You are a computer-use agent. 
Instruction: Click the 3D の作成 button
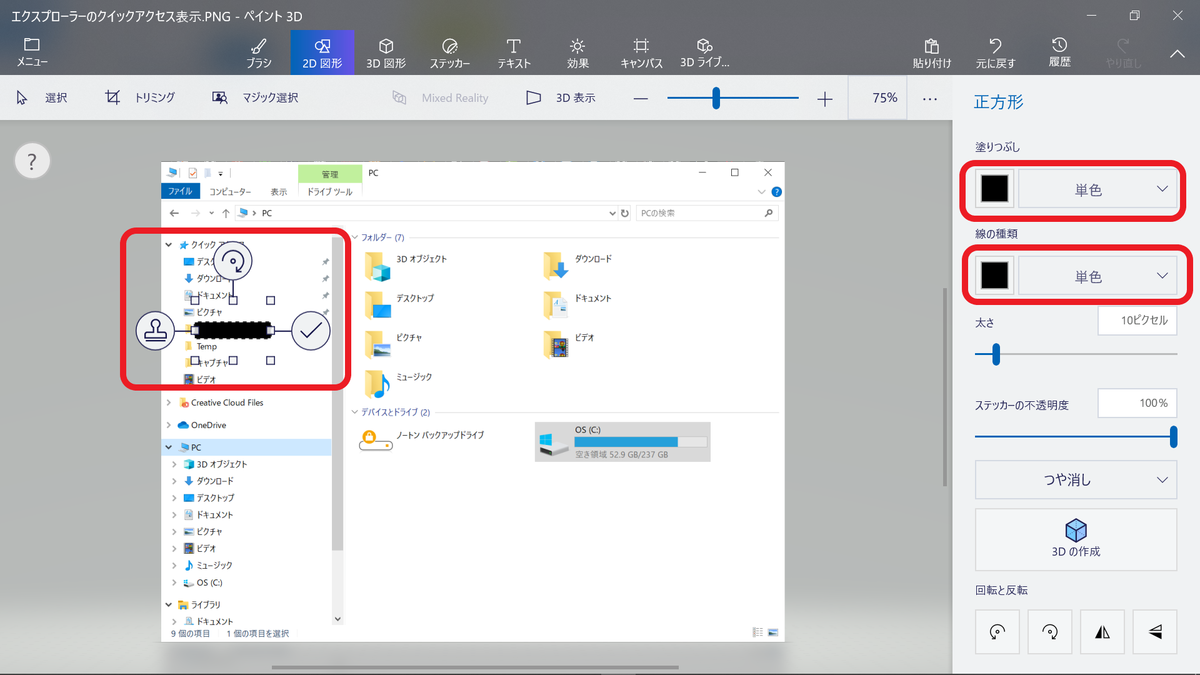(1076, 538)
